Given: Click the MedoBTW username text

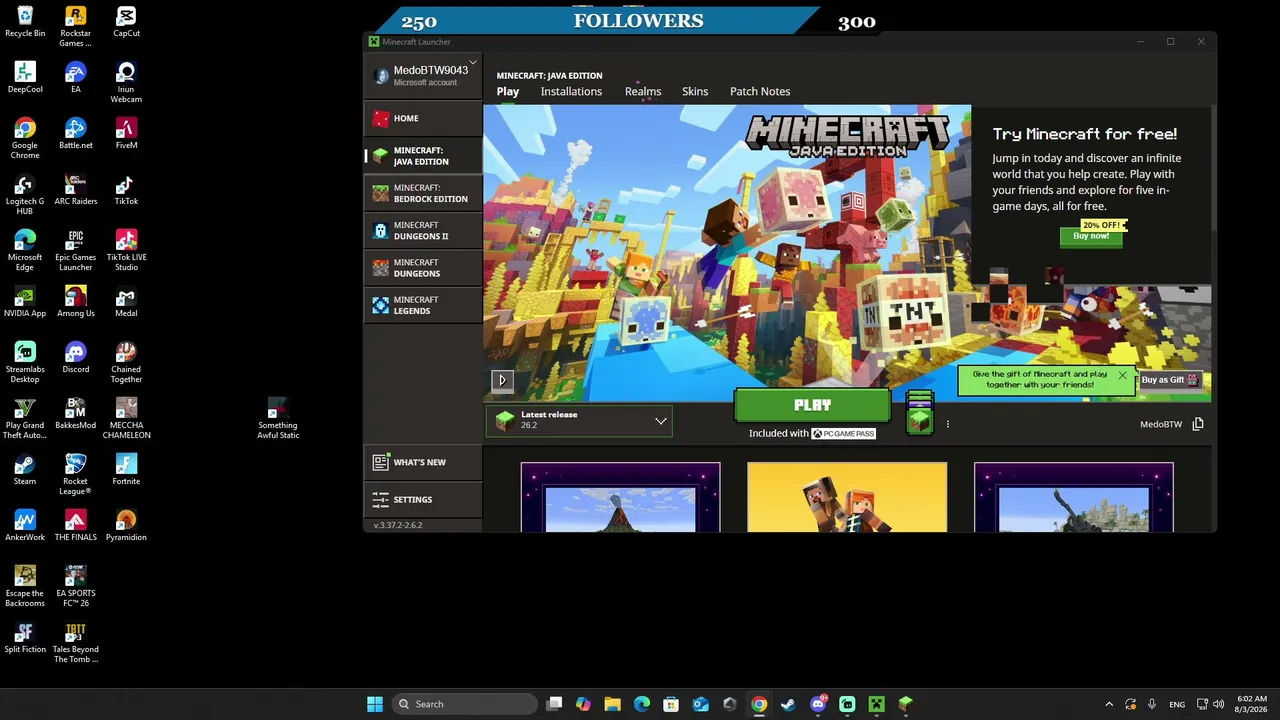Looking at the screenshot, I should pyautogui.click(x=1161, y=424).
